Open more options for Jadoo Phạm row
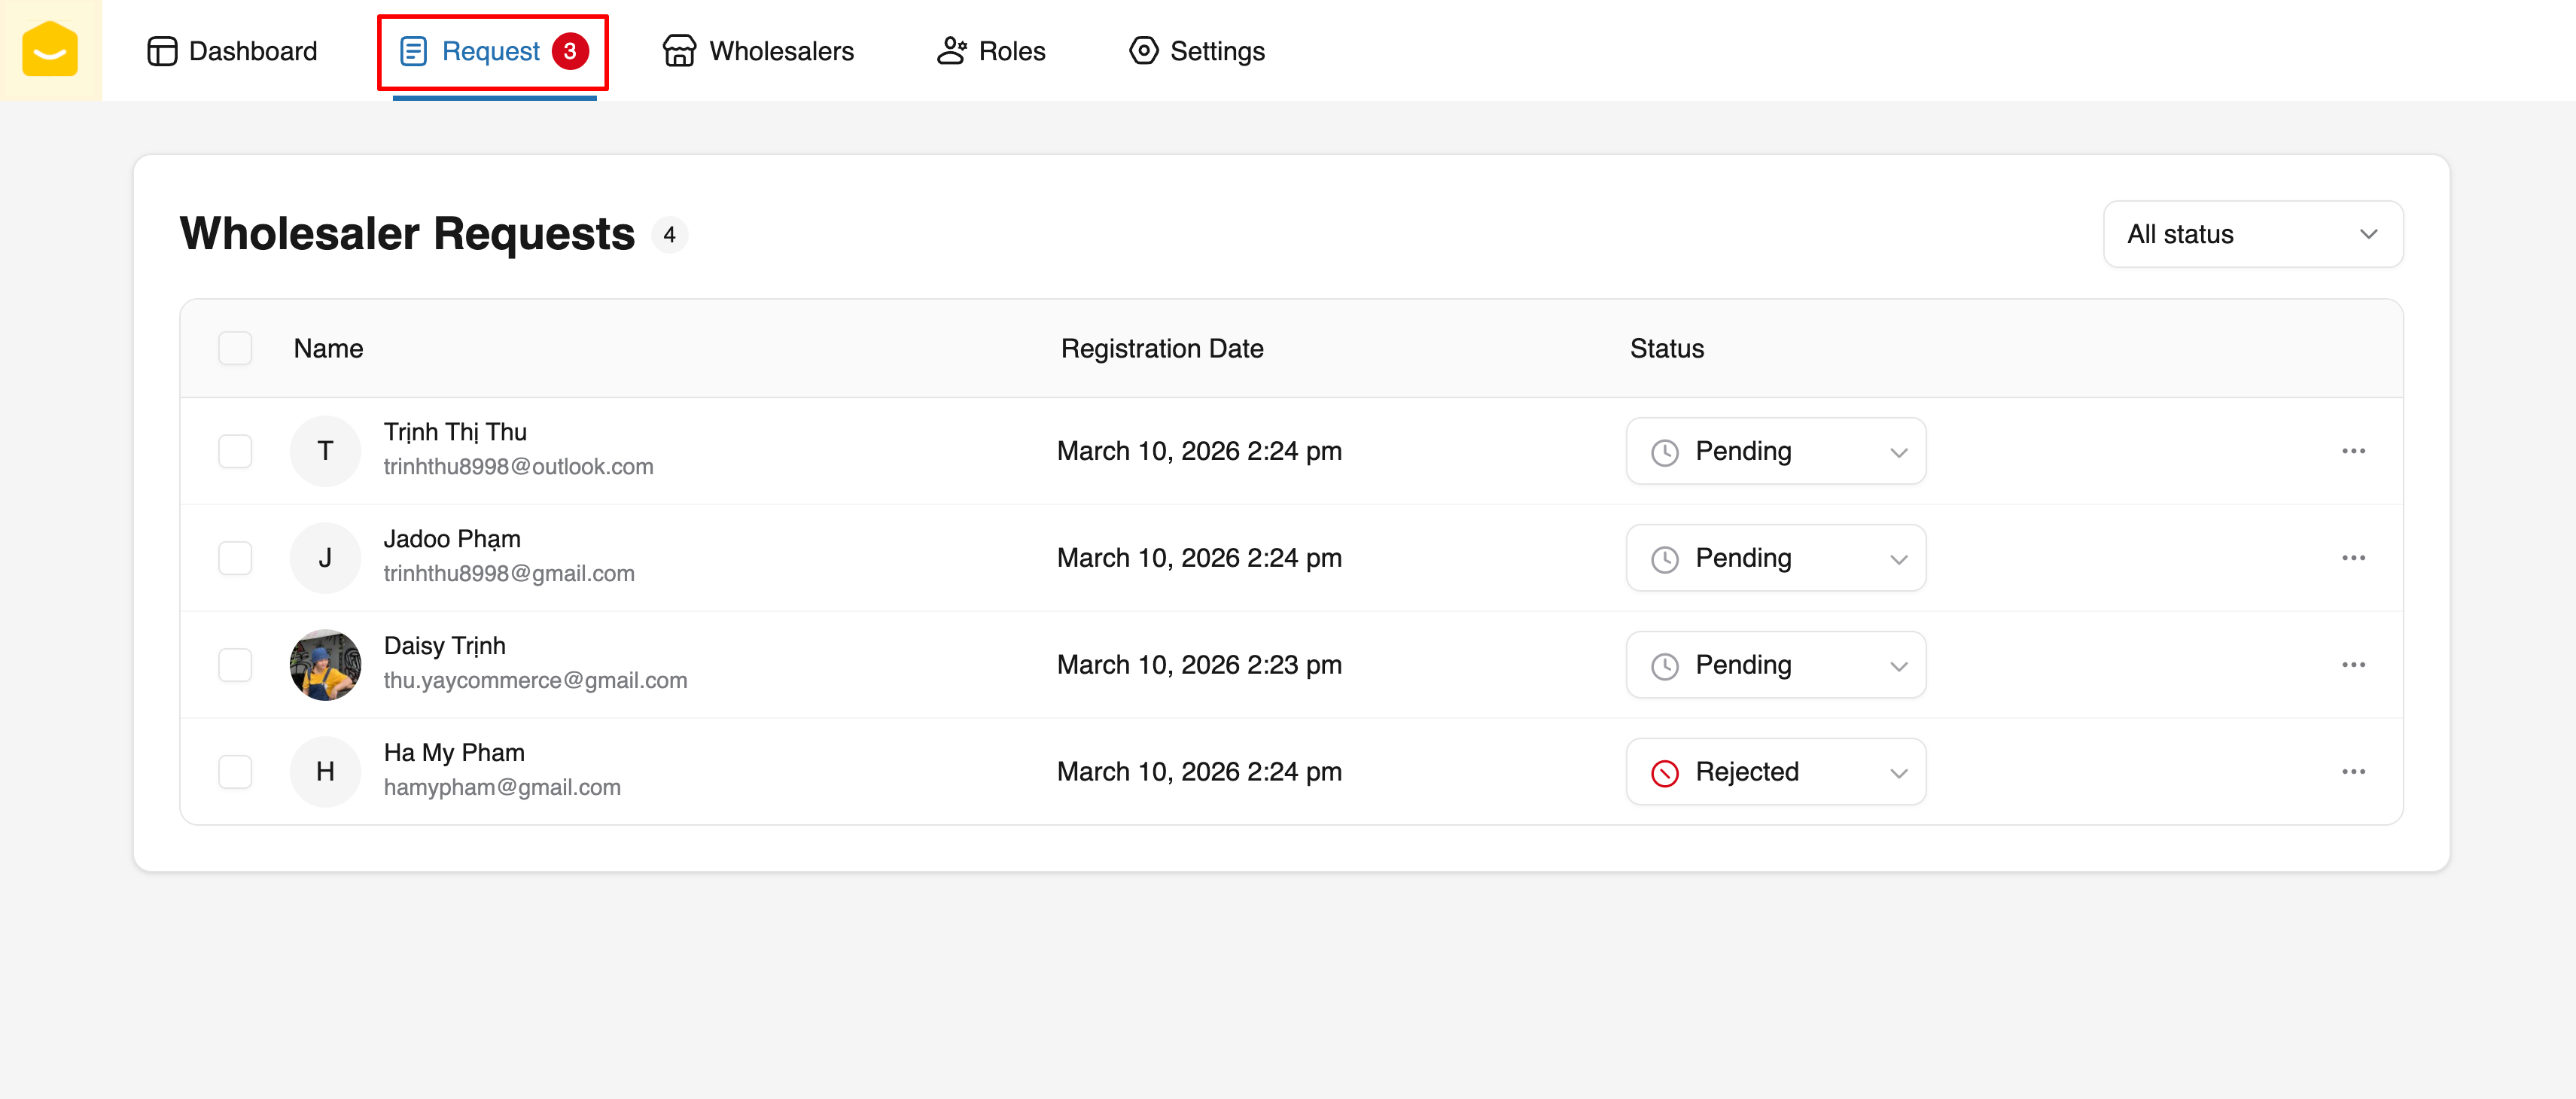Image resolution: width=2576 pixels, height=1099 pixels. (2353, 558)
